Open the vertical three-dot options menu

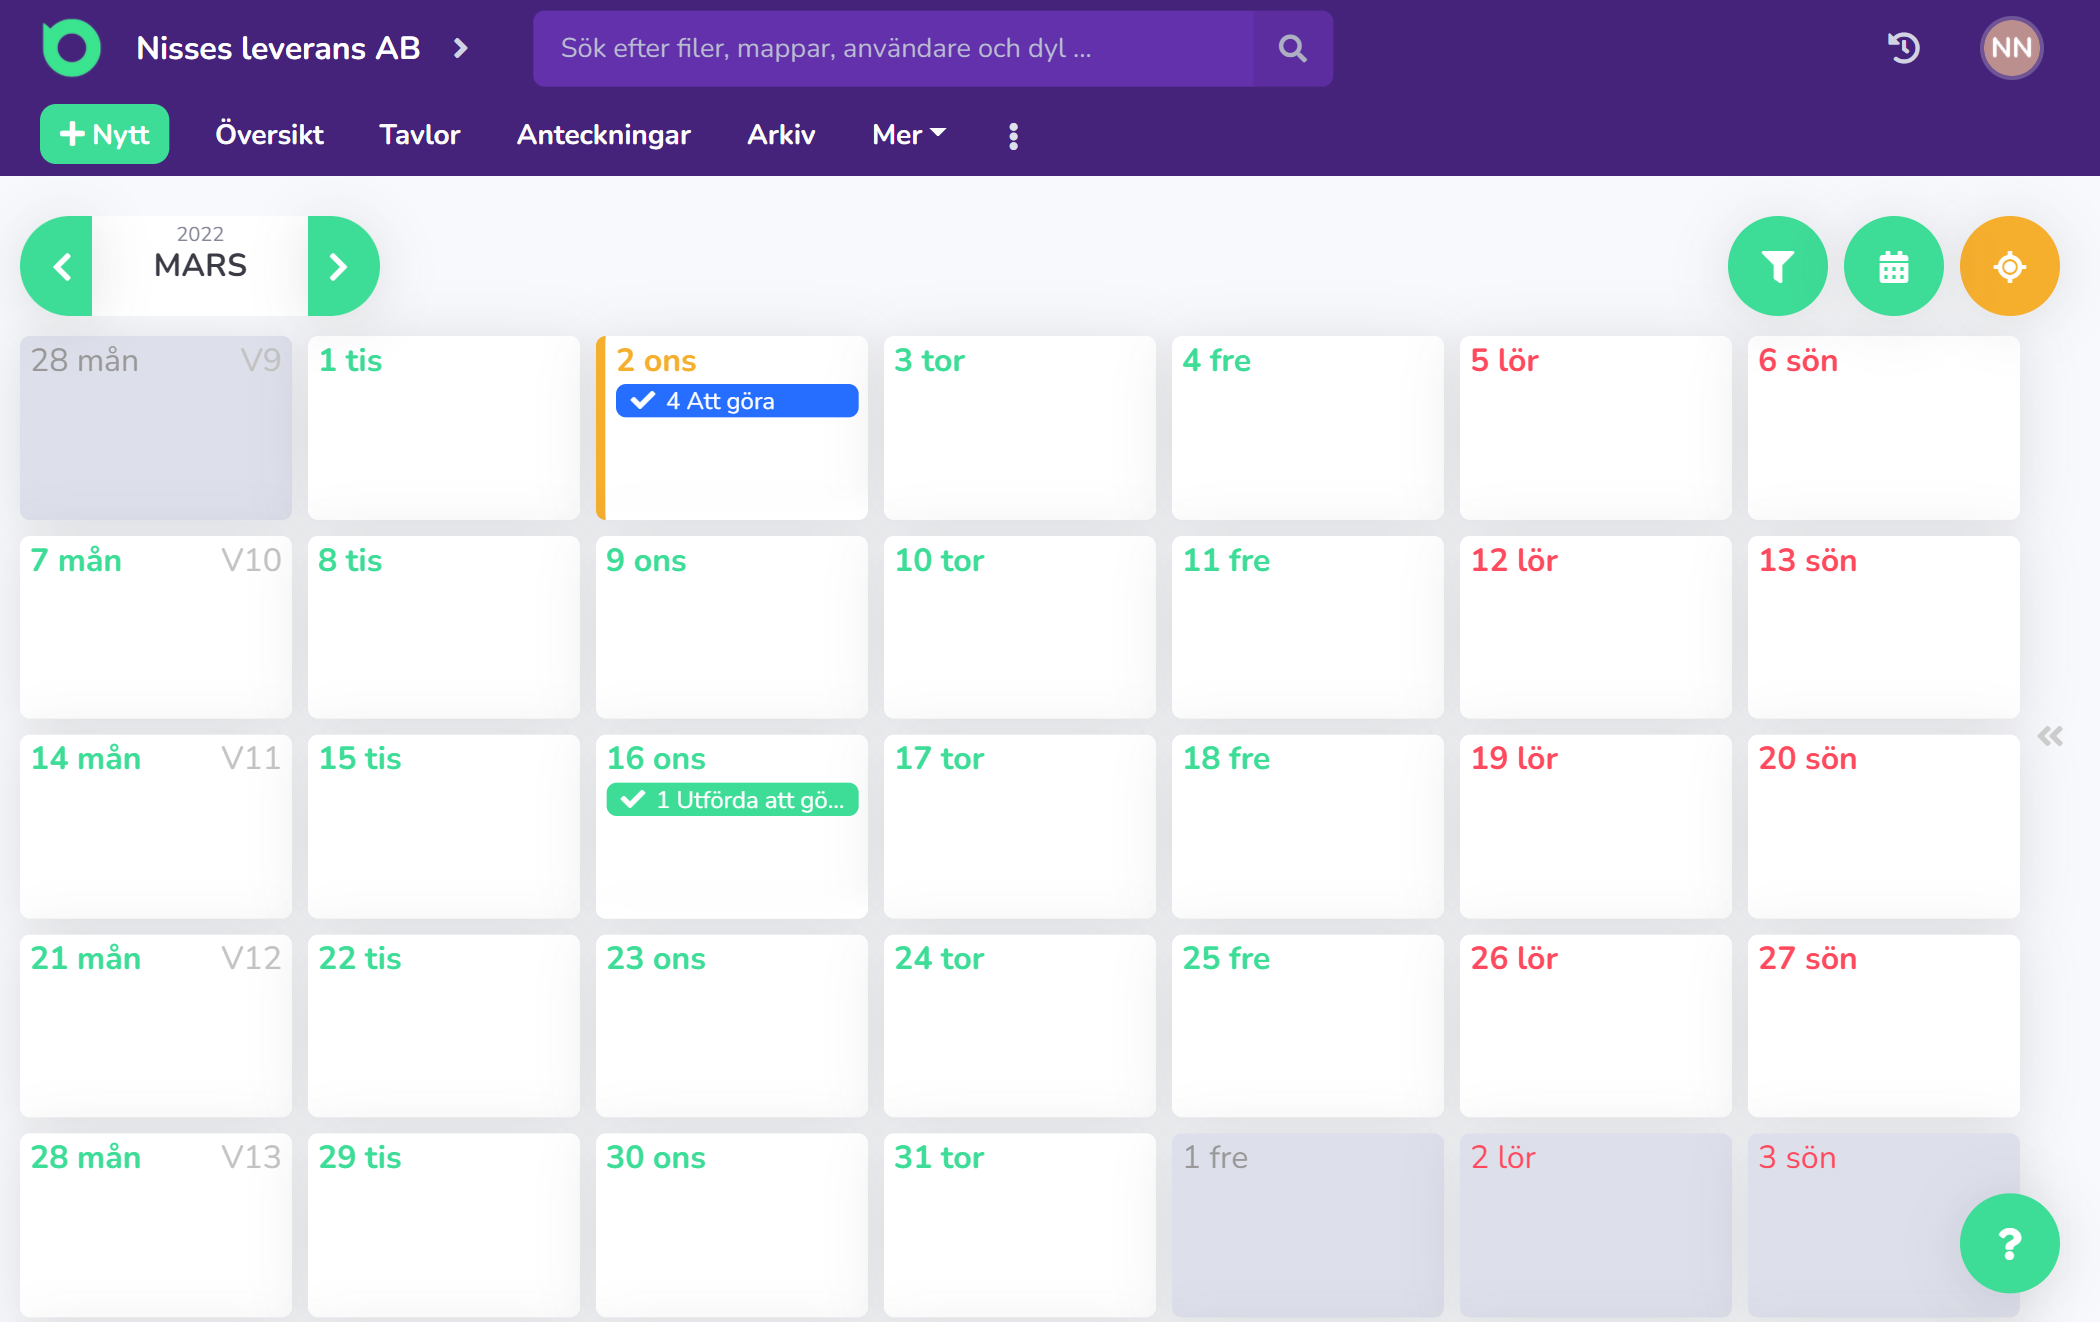1013,136
